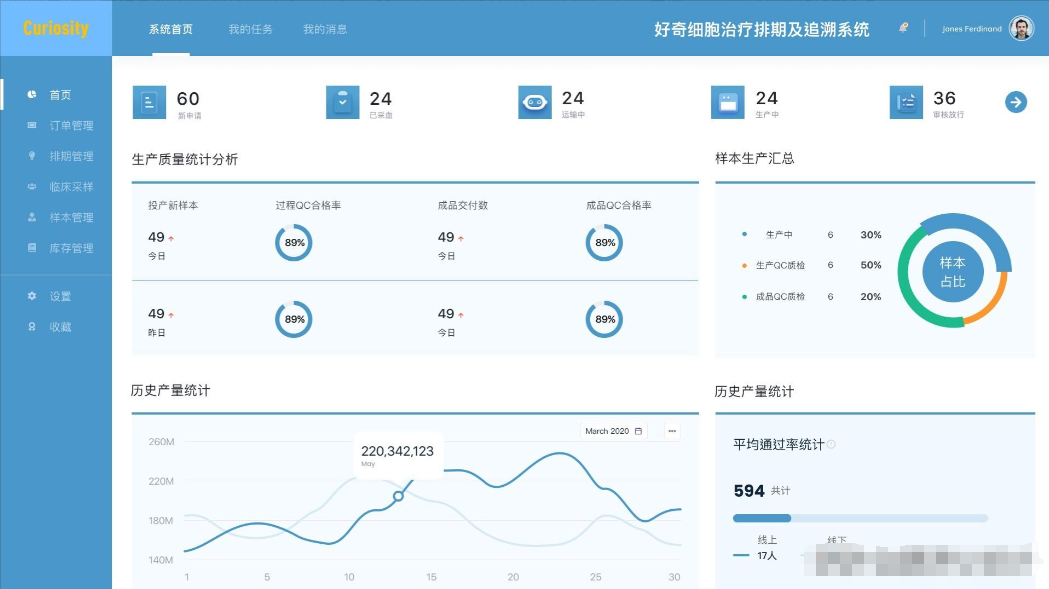Viewport: 1049px width, 589px height.
Task: Click the 过程QC合格率 89% ring, top row
Action: click(x=294, y=242)
